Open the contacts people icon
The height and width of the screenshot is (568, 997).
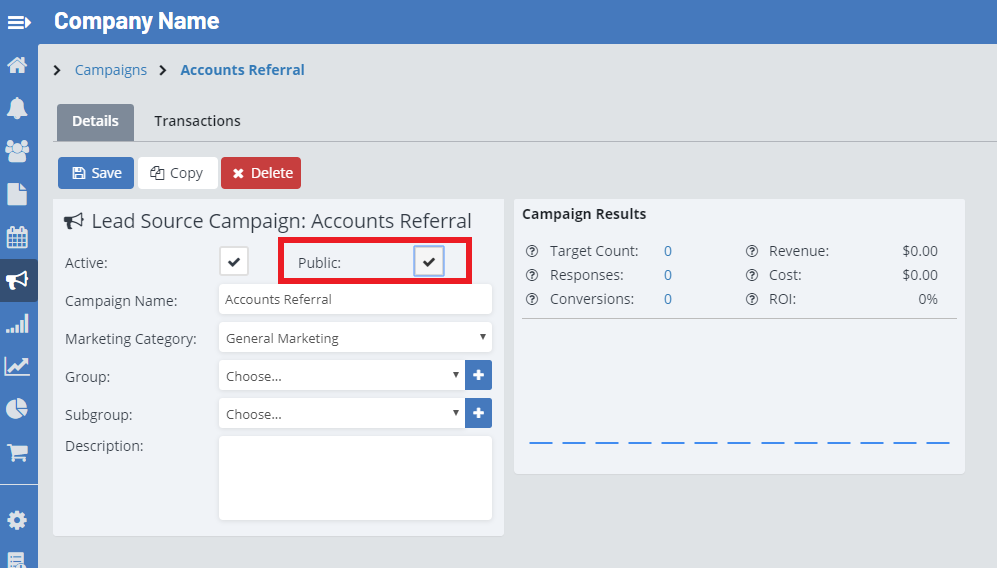tap(17, 151)
